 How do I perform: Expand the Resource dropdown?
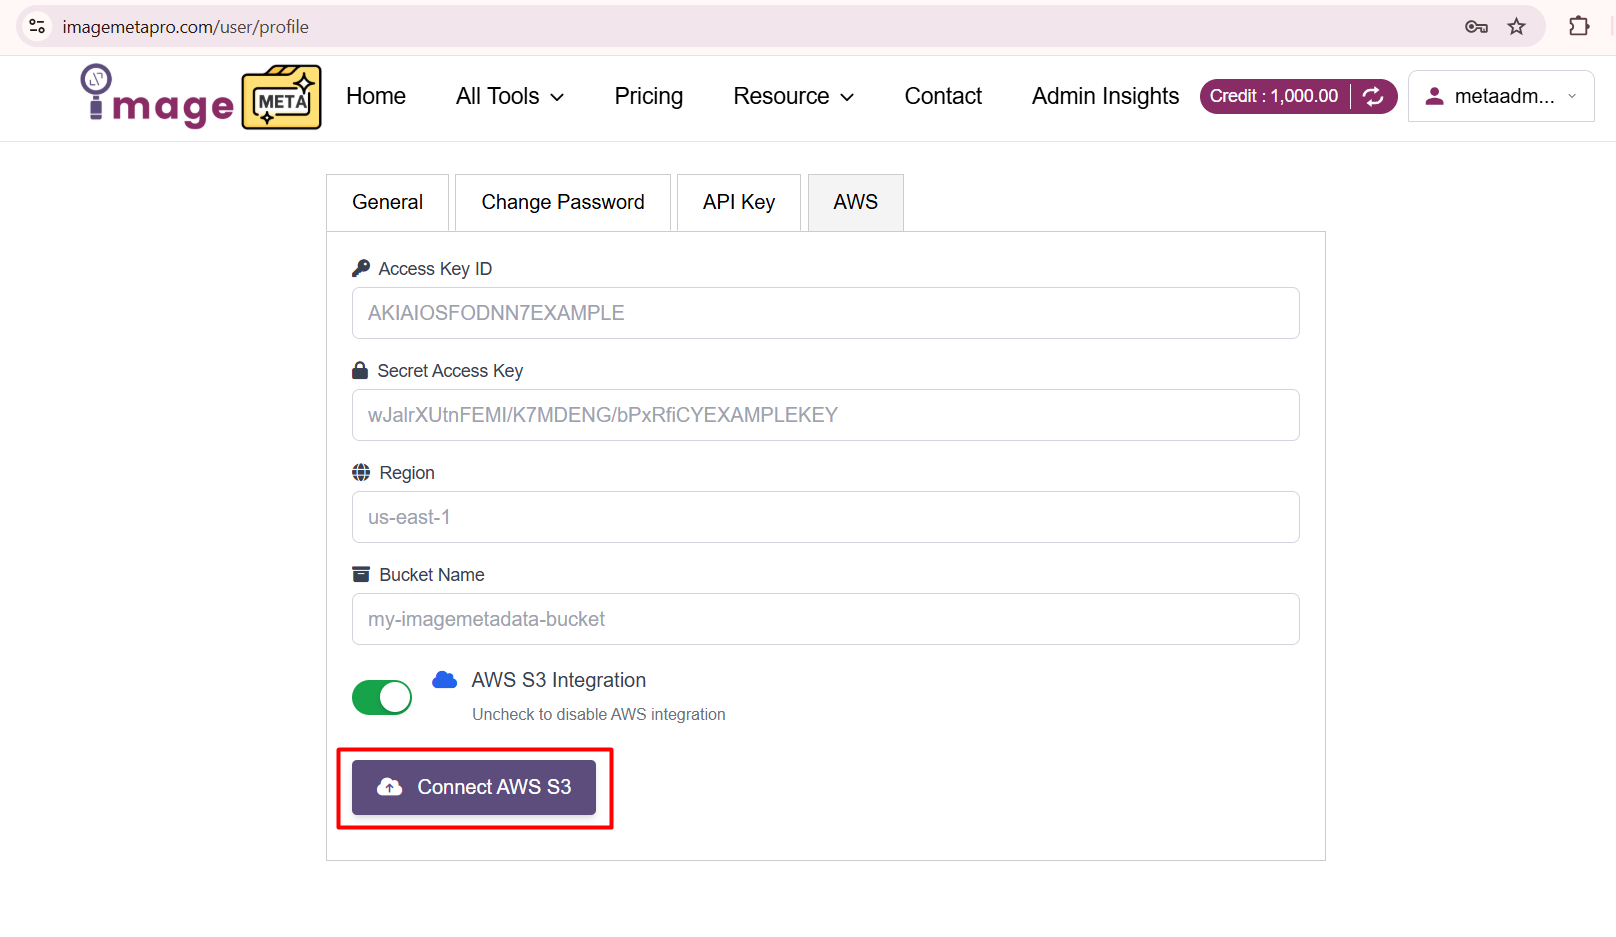pos(793,96)
